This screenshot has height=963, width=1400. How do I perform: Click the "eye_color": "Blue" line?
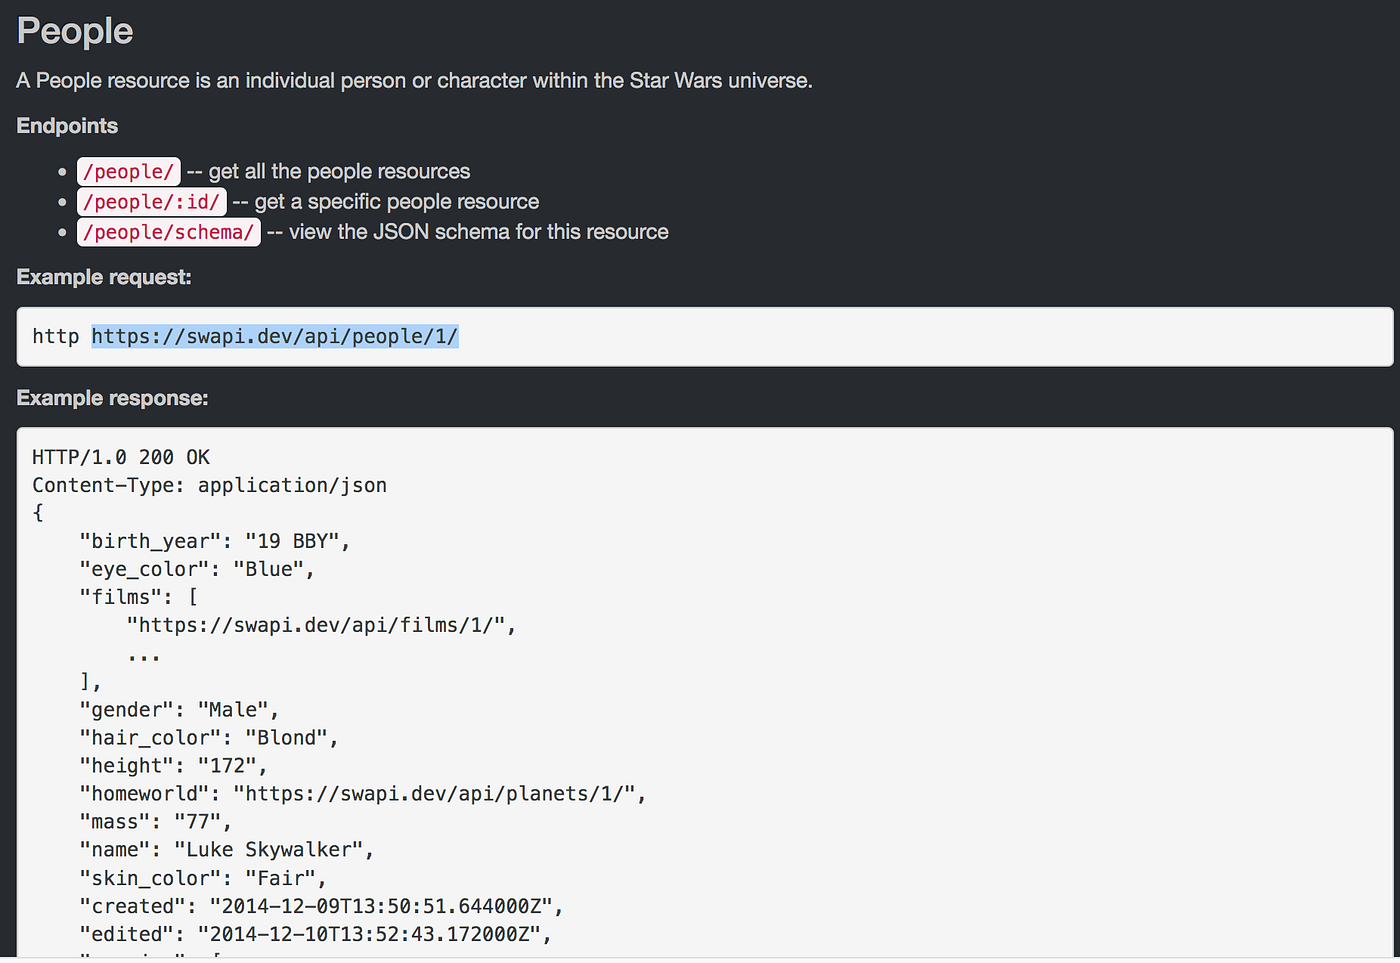point(197,569)
